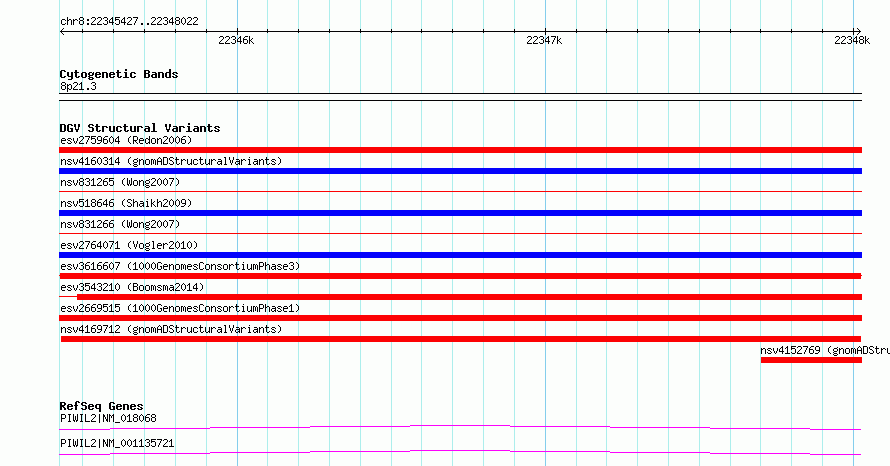Screen dimensions: 890x466
Task: Select the DGV Structural Variants track title
Action: point(140,128)
